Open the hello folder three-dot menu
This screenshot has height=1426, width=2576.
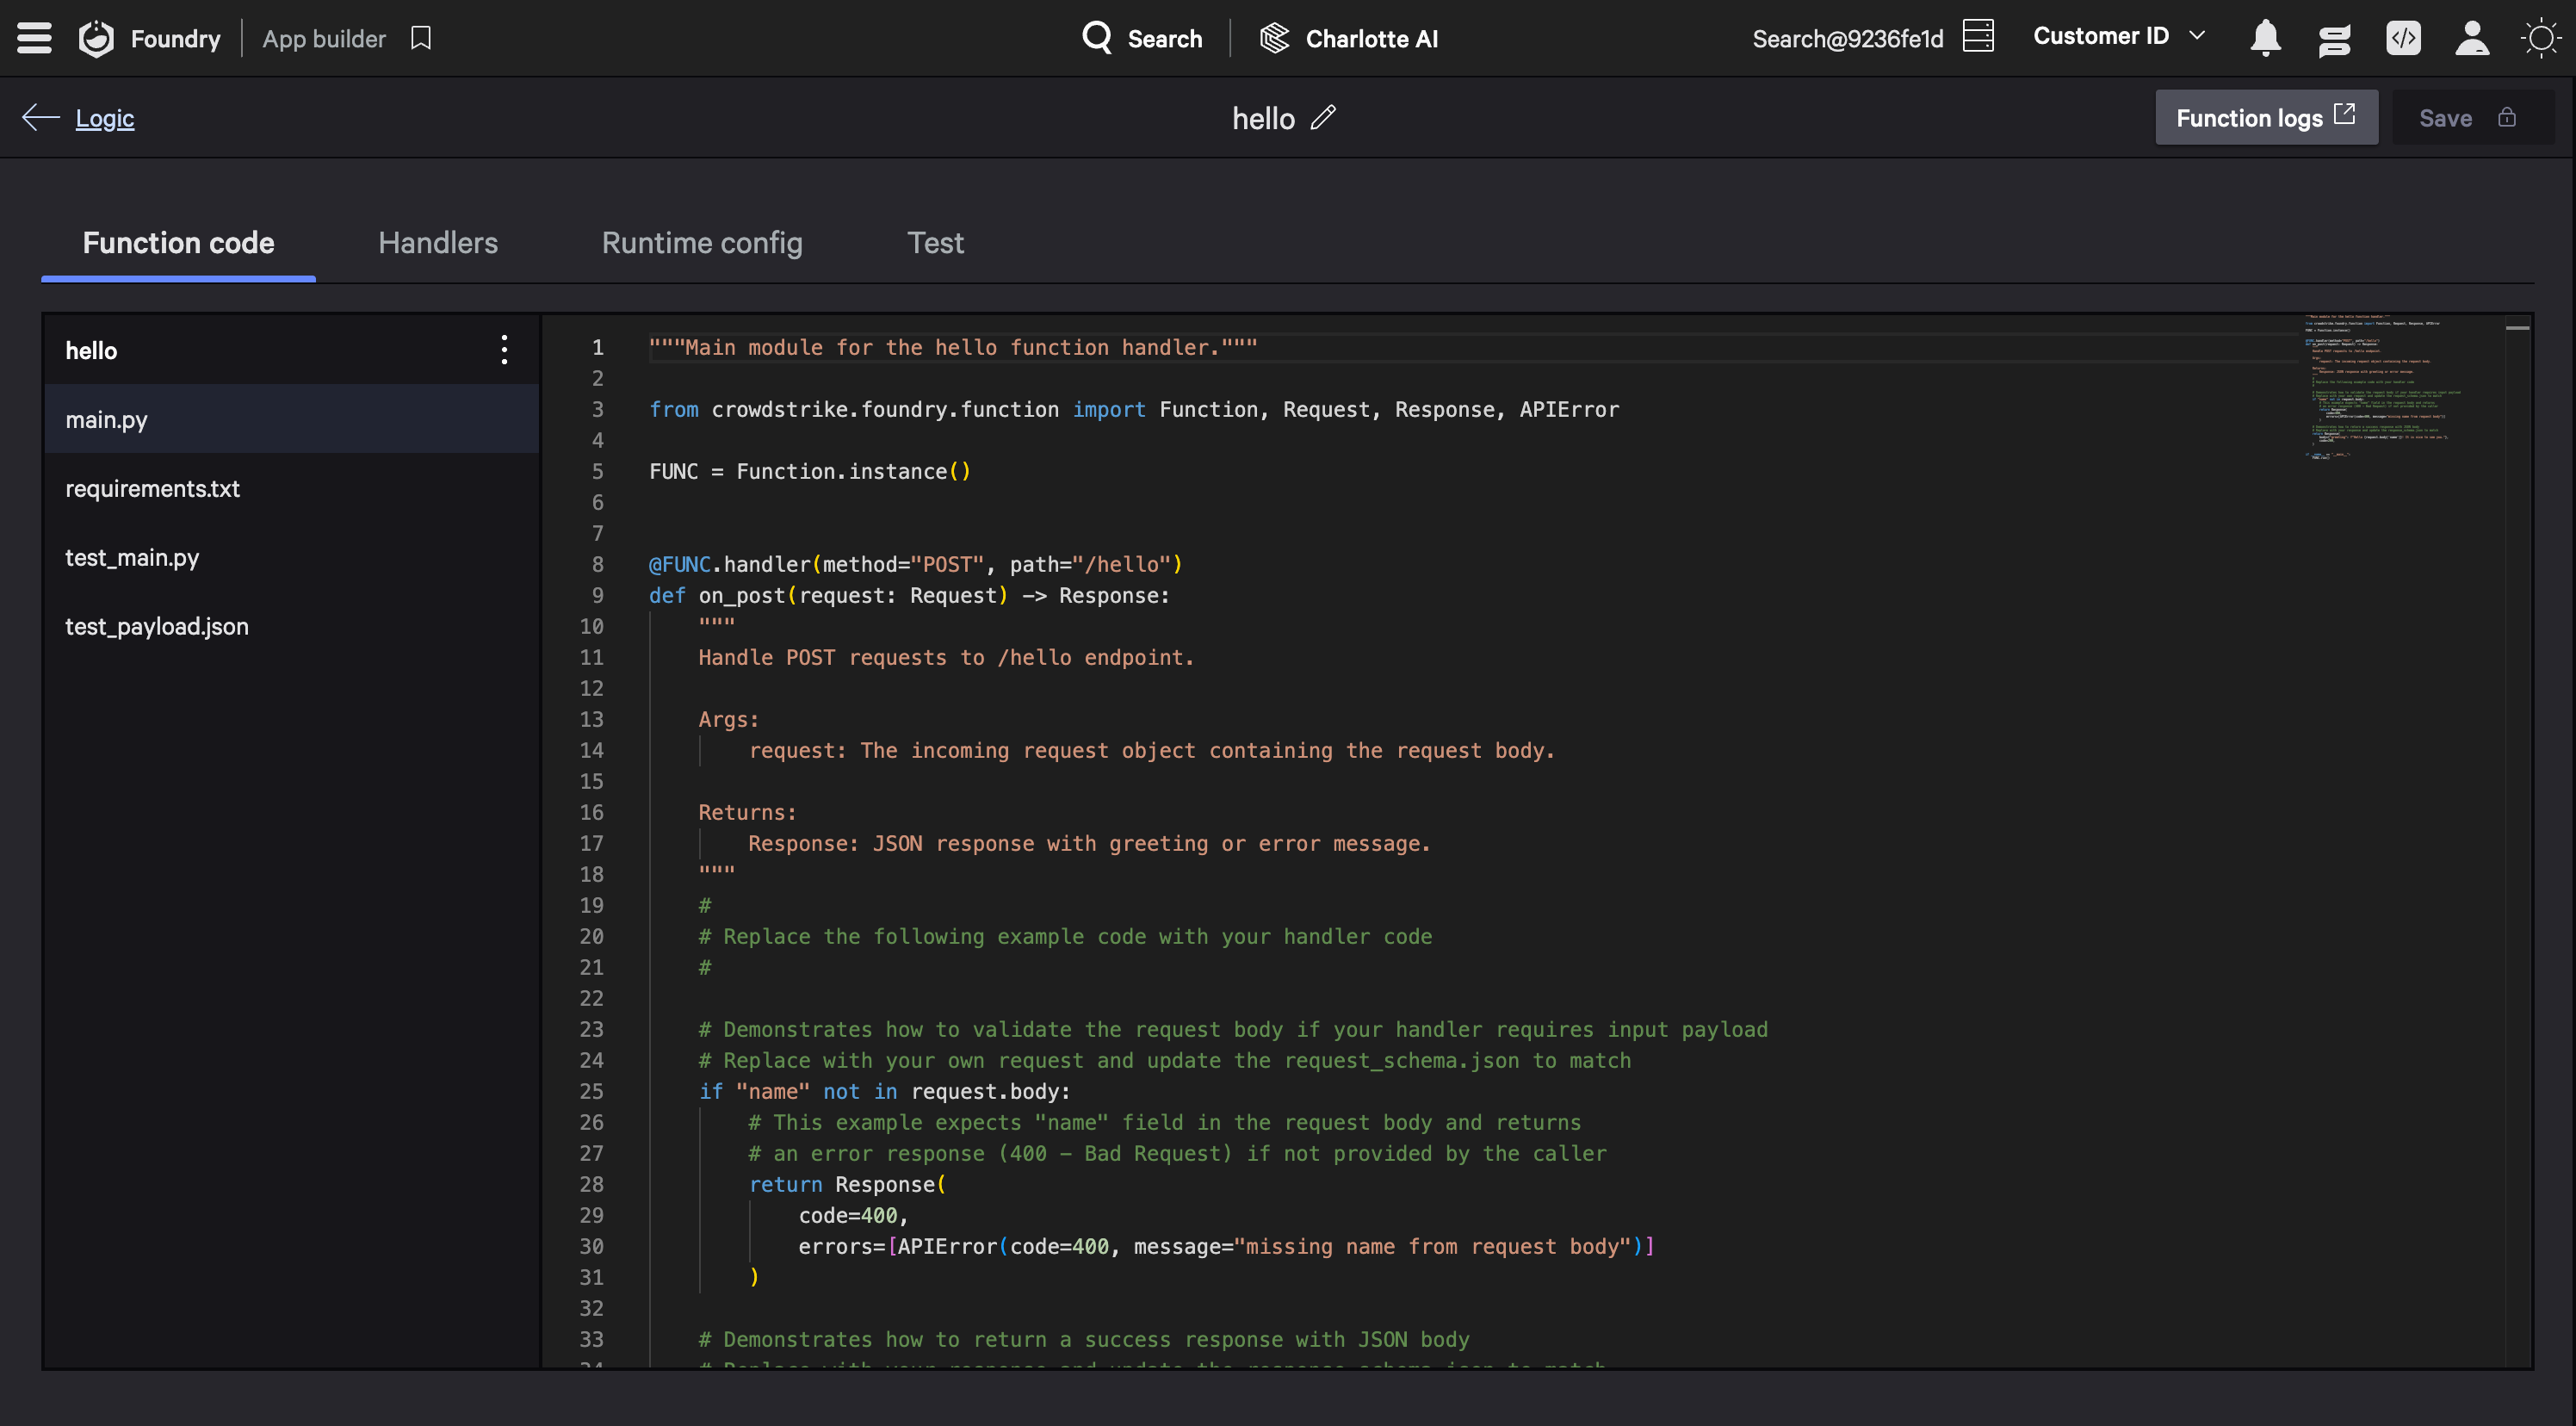click(504, 350)
